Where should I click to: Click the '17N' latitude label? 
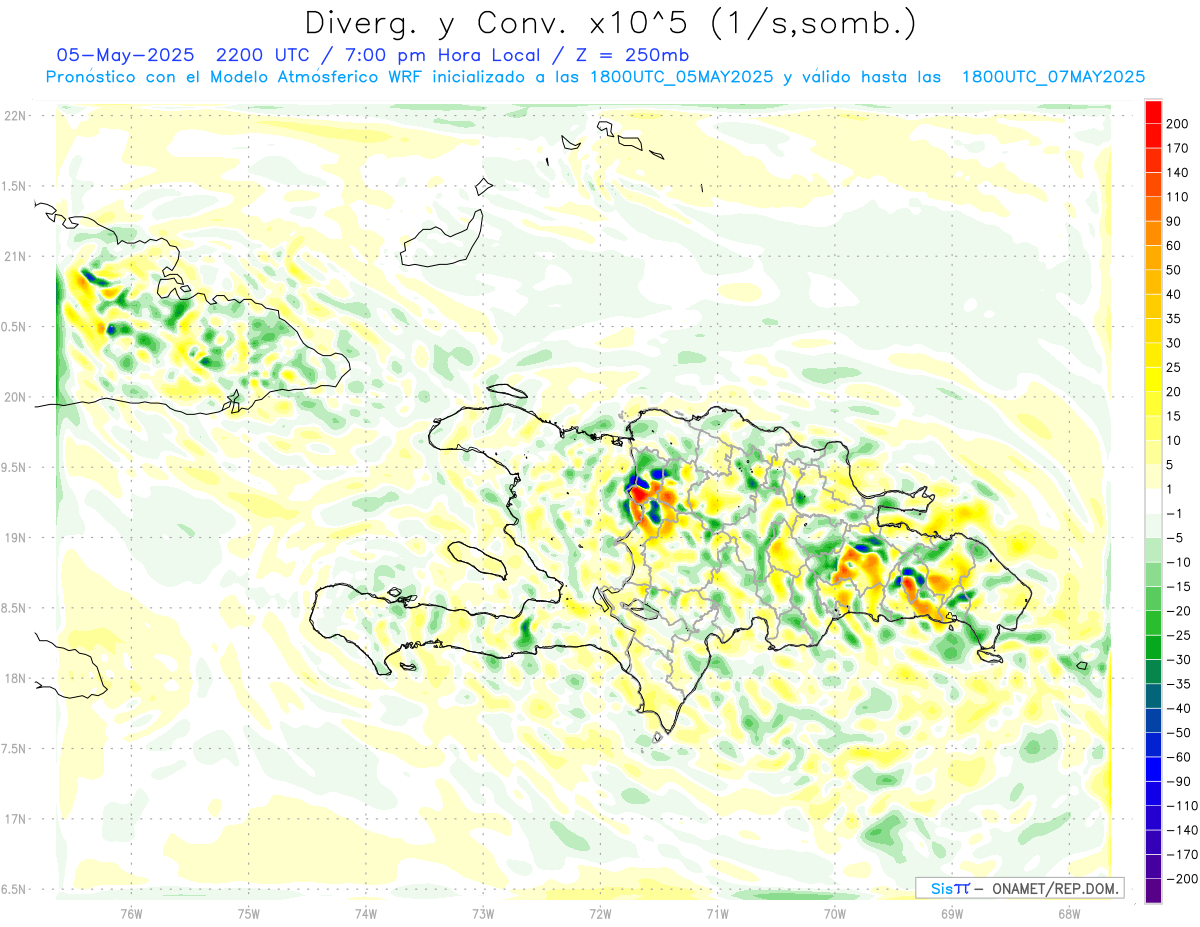tap(15, 819)
